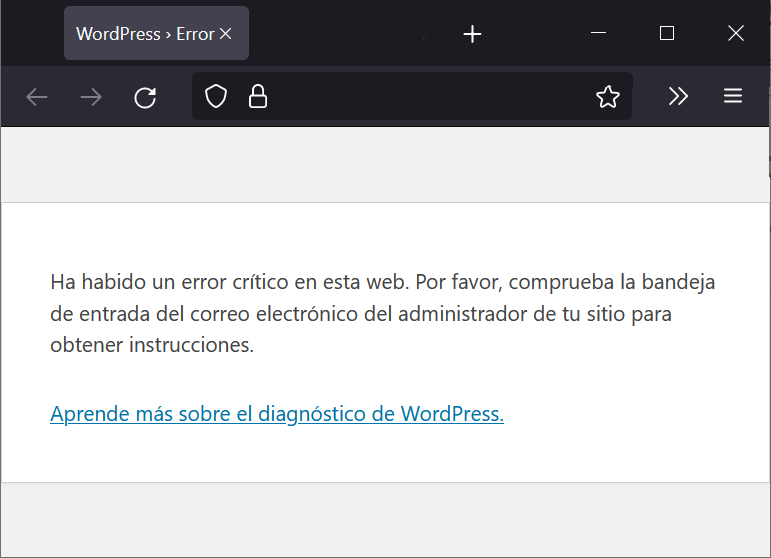771x558 pixels.
Task: Close the browser window
Action: click(736, 33)
